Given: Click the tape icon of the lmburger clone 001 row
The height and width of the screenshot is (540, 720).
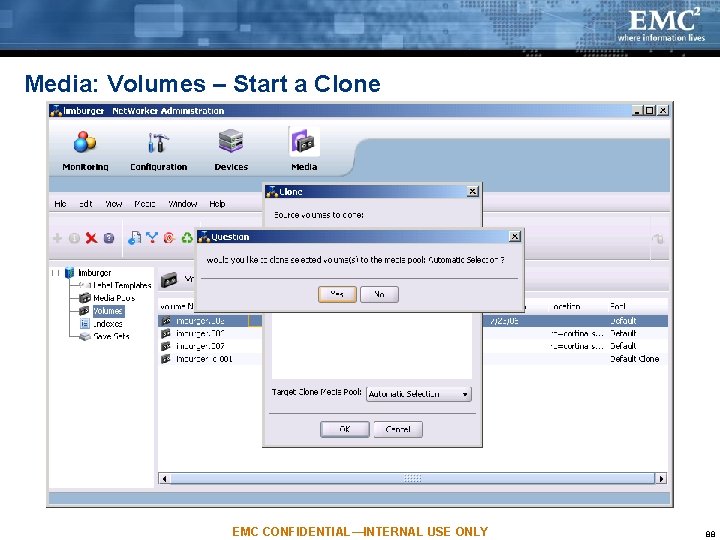Looking at the screenshot, I should tap(166, 359).
